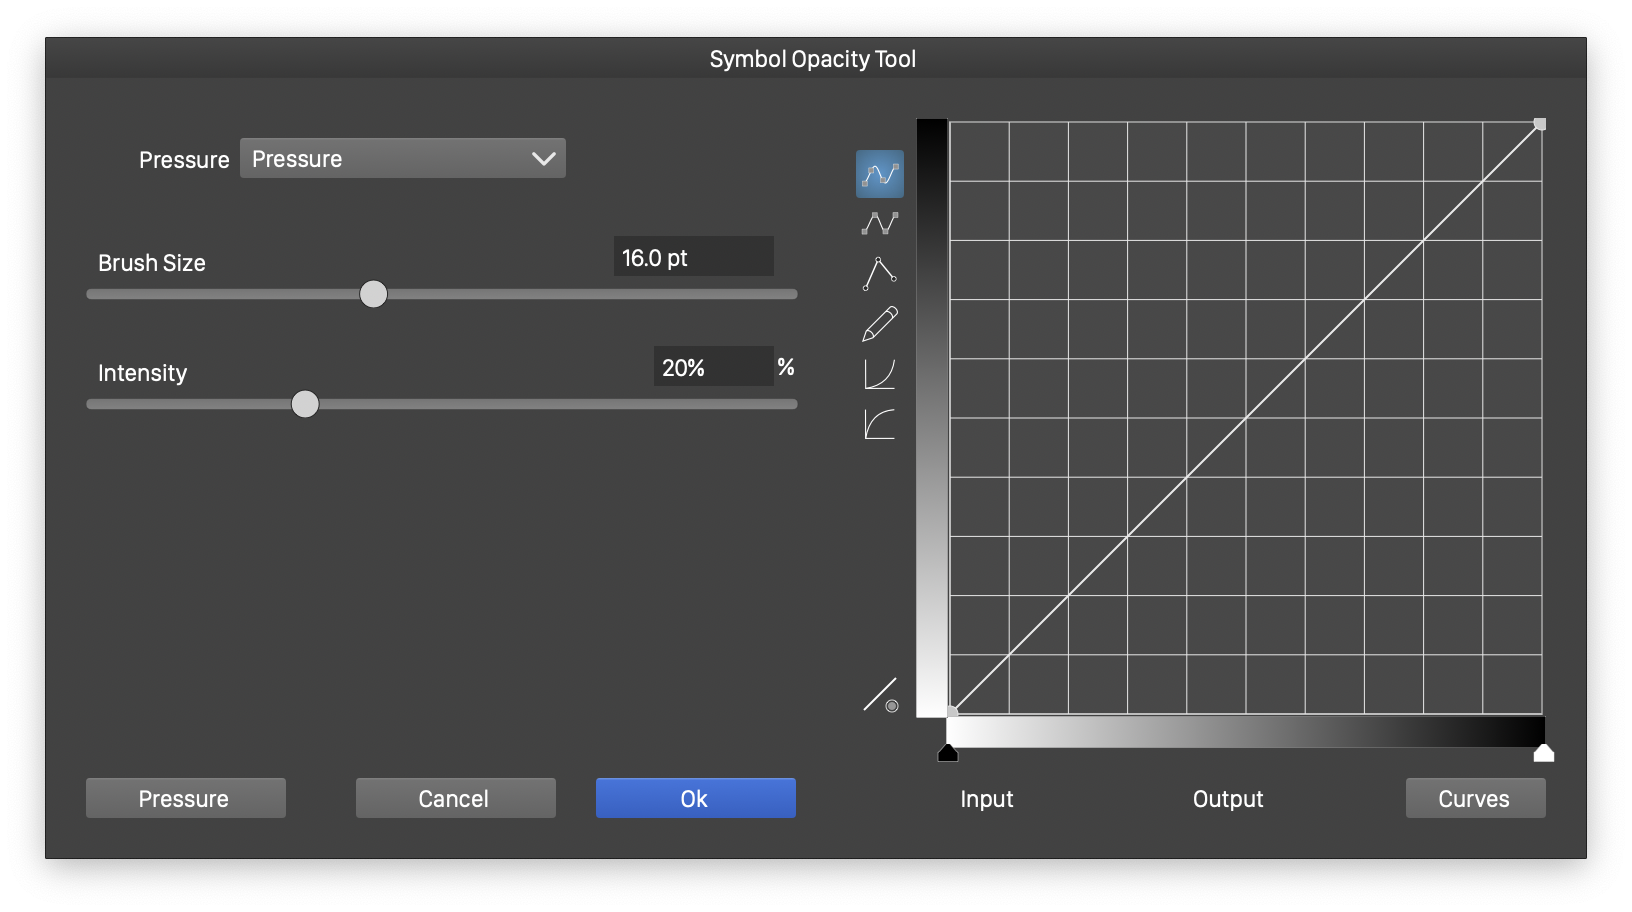Select the smooth curve mode icon
Image resolution: width=1632 pixels, height=912 pixels.
880,174
